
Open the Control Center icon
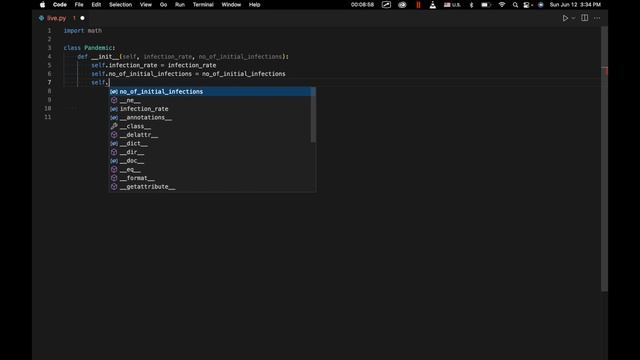coord(527,5)
